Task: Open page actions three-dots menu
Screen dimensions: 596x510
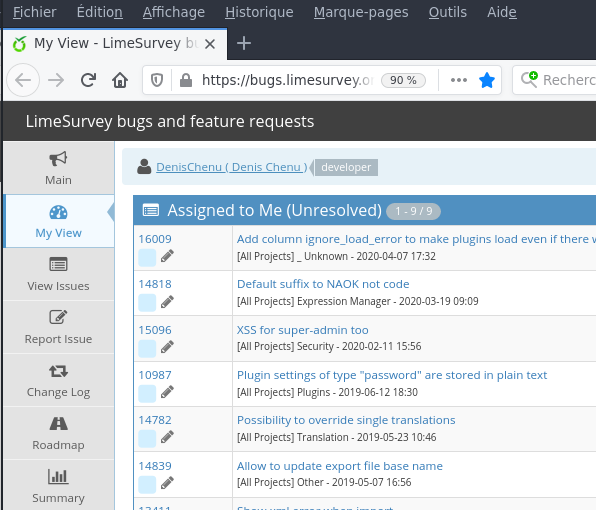Action: pyautogui.click(x=459, y=80)
